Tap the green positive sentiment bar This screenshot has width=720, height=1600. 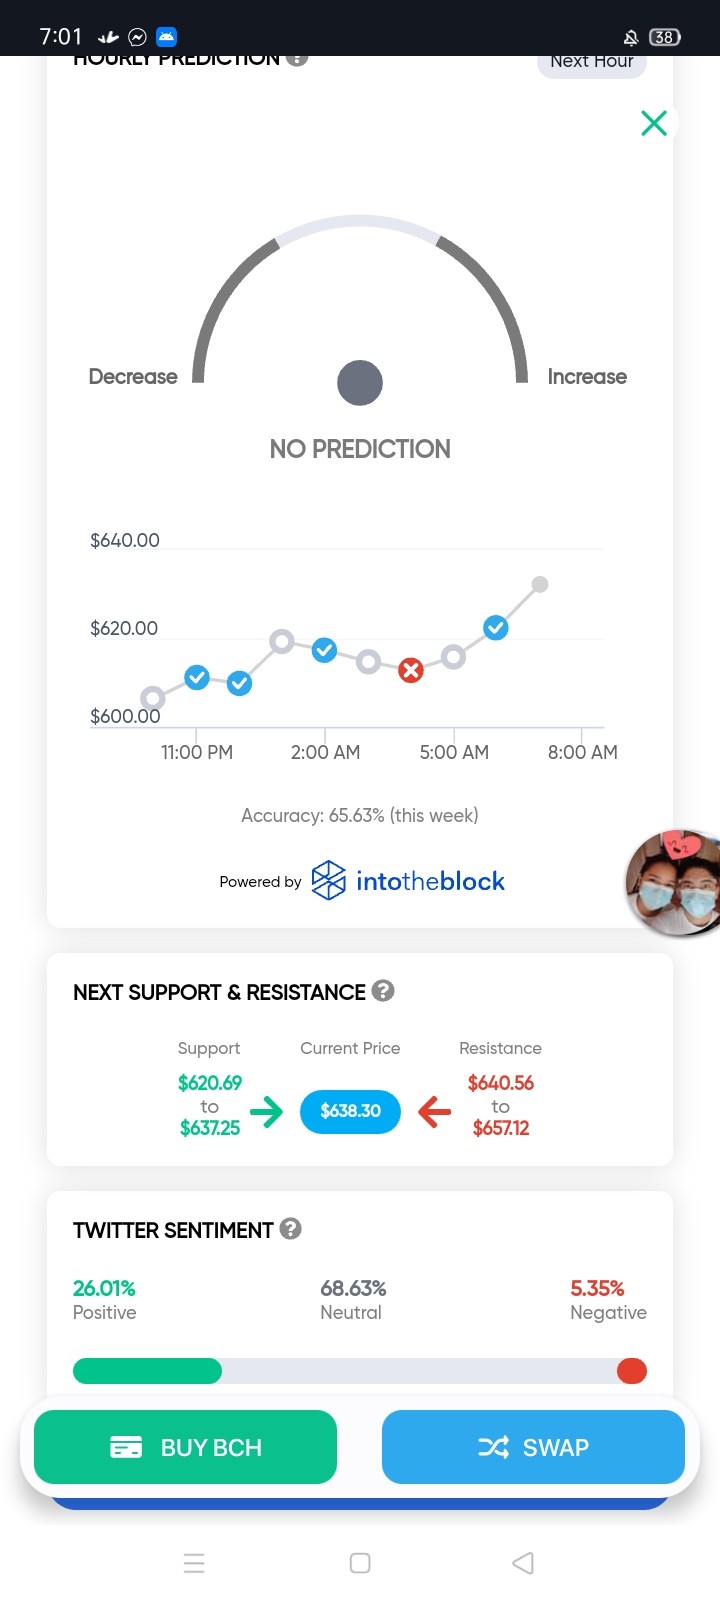pyautogui.click(x=147, y=1371)
